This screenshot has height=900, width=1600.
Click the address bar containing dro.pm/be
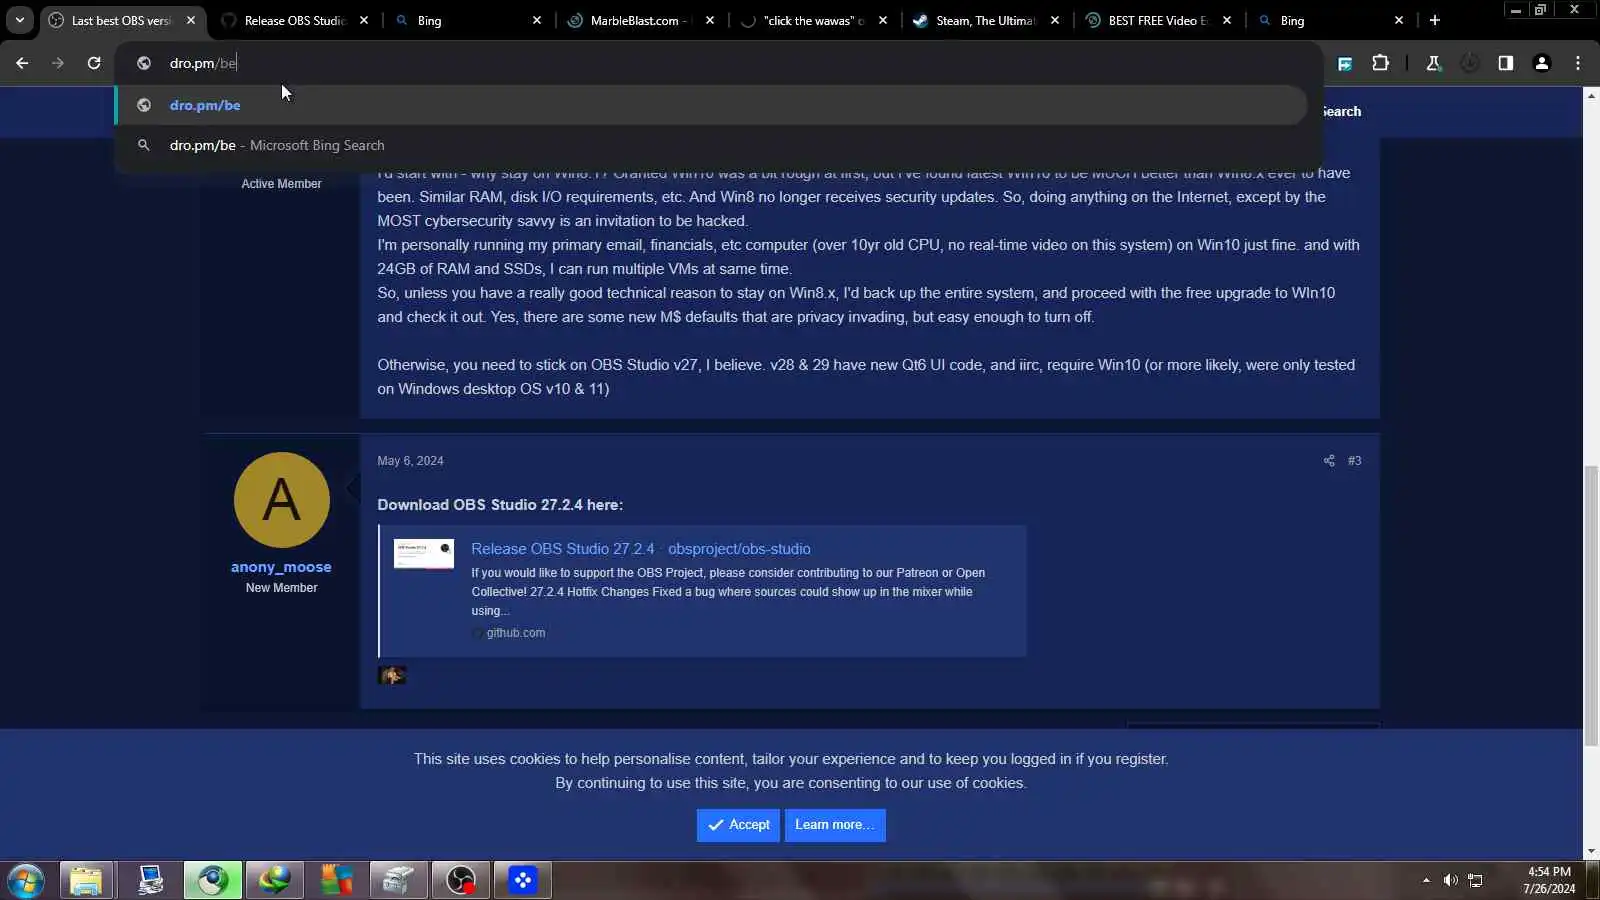tap(718, 63)
